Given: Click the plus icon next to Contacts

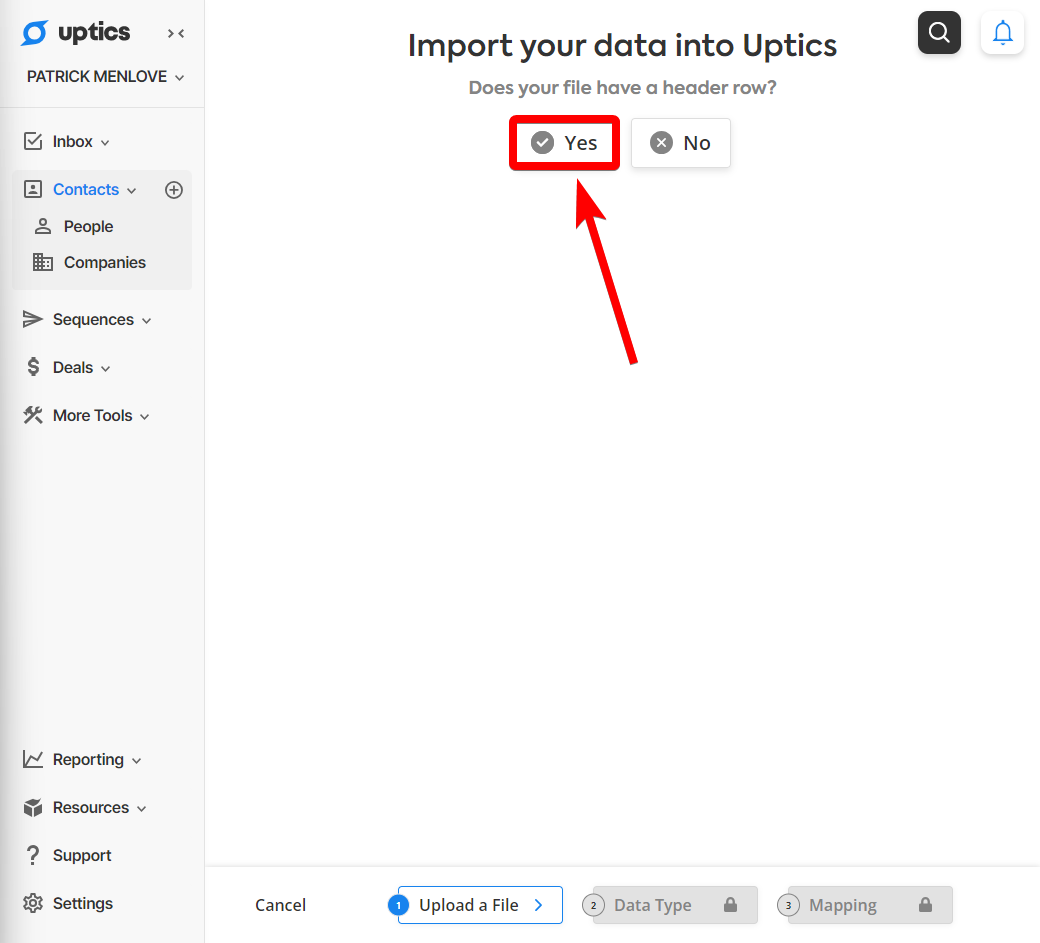Looking at the screenshot, I should click(174, 190).
